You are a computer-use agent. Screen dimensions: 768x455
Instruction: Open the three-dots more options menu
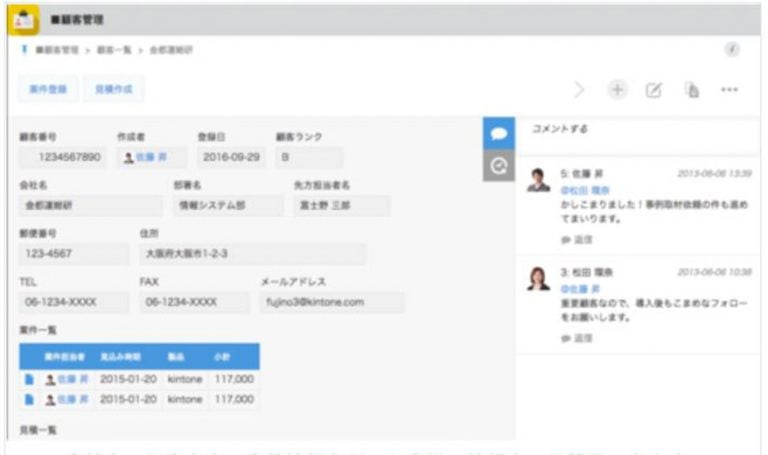[729, 90]
